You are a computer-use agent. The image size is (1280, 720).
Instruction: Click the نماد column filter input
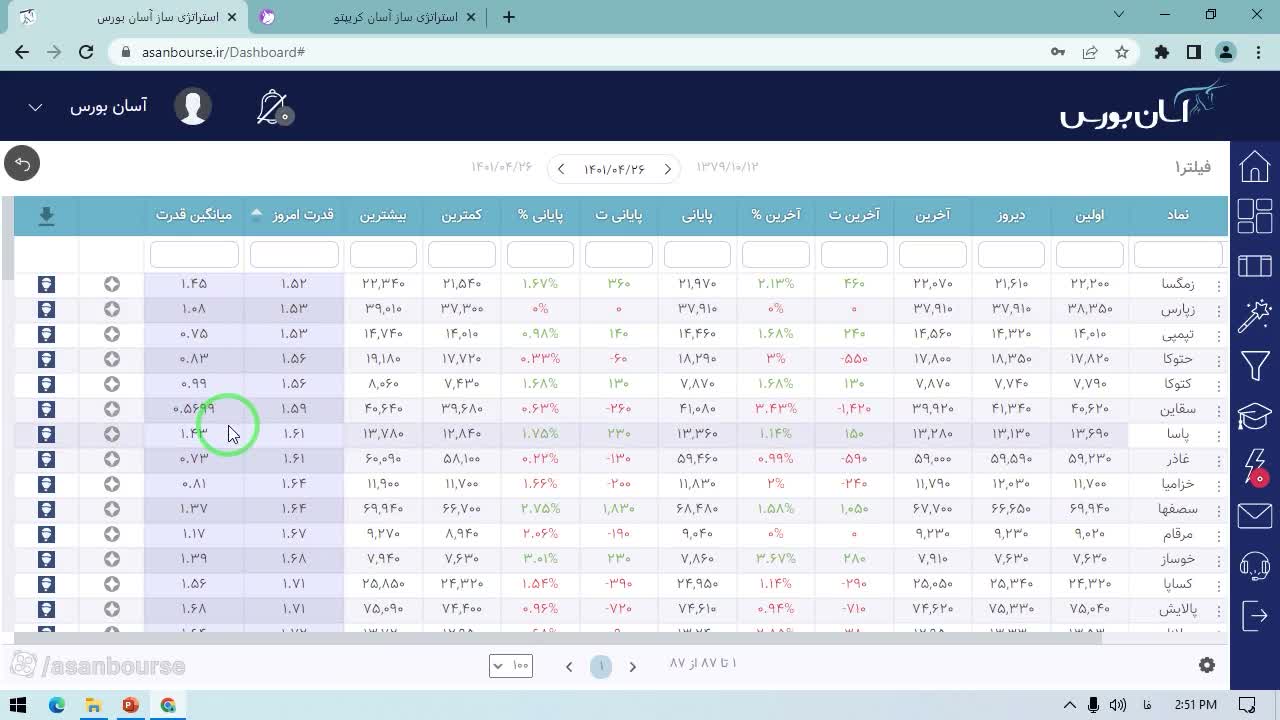pyautogui.click(x=1178, y=254)
